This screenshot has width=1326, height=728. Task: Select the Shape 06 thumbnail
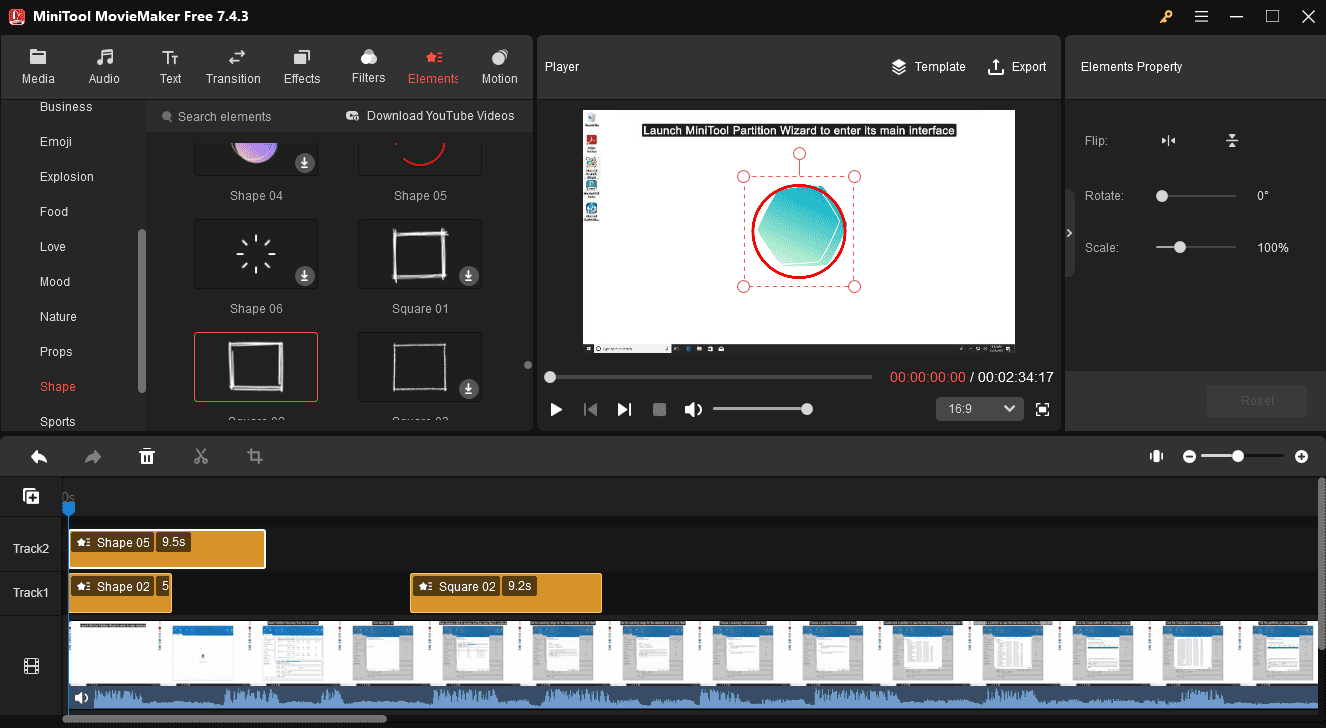click(256, 254)
